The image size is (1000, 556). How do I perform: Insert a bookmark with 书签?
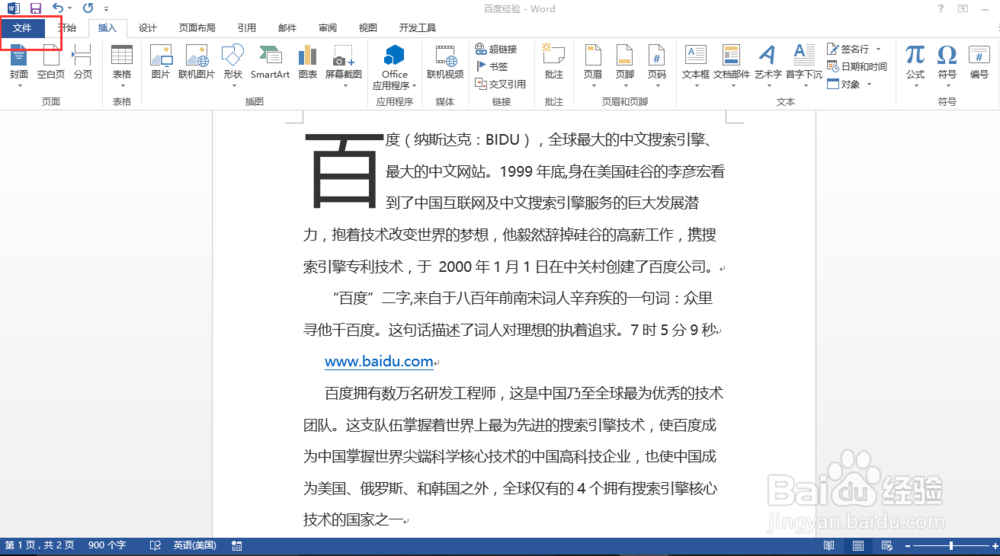tap(492, 66)
